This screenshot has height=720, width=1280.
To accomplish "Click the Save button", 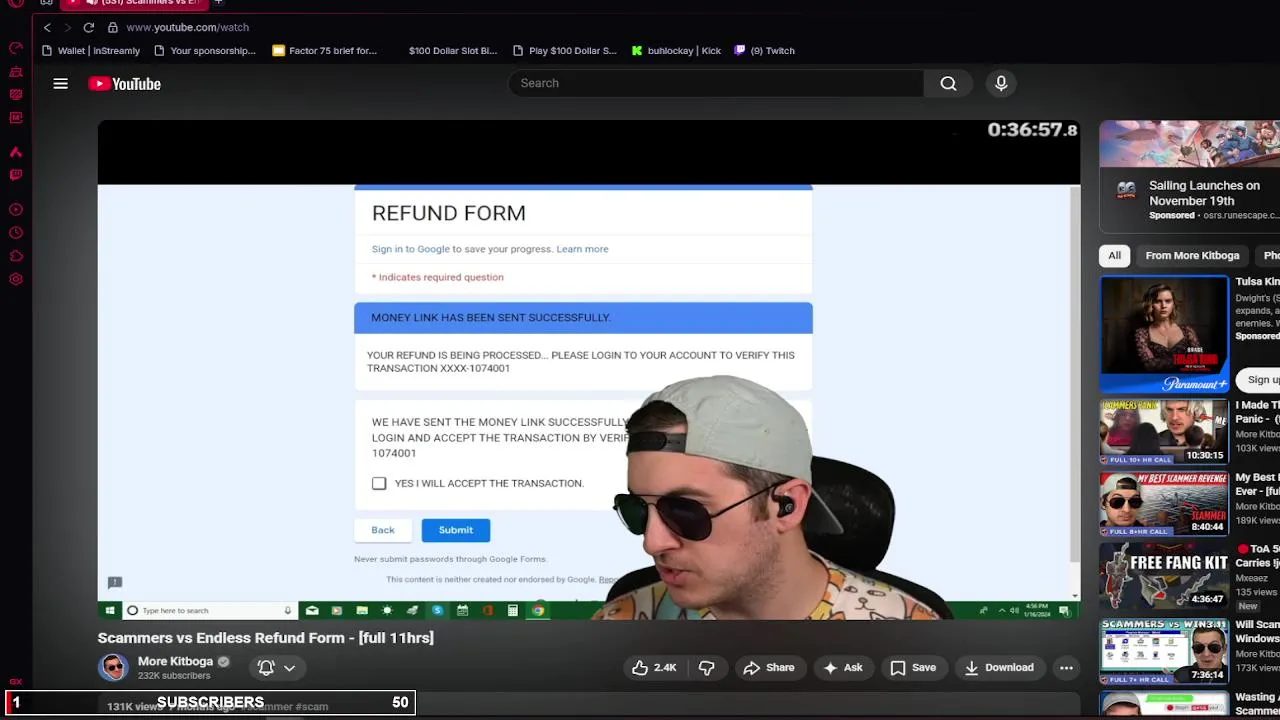I will (913, 668).
